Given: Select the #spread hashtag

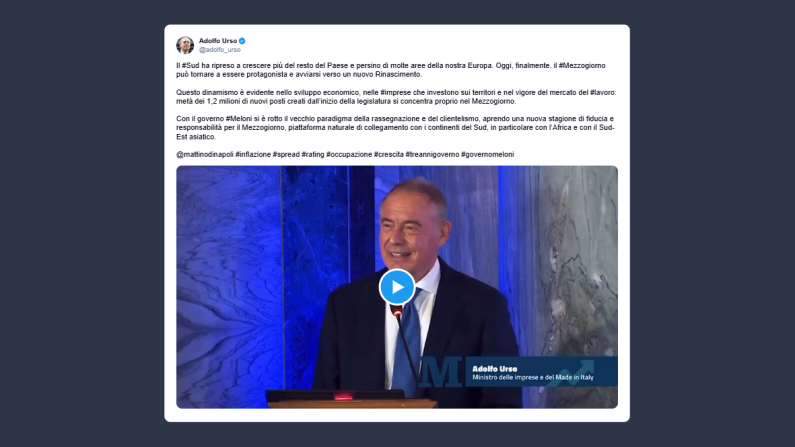Looking at the screenshot, I should (286, 155).
